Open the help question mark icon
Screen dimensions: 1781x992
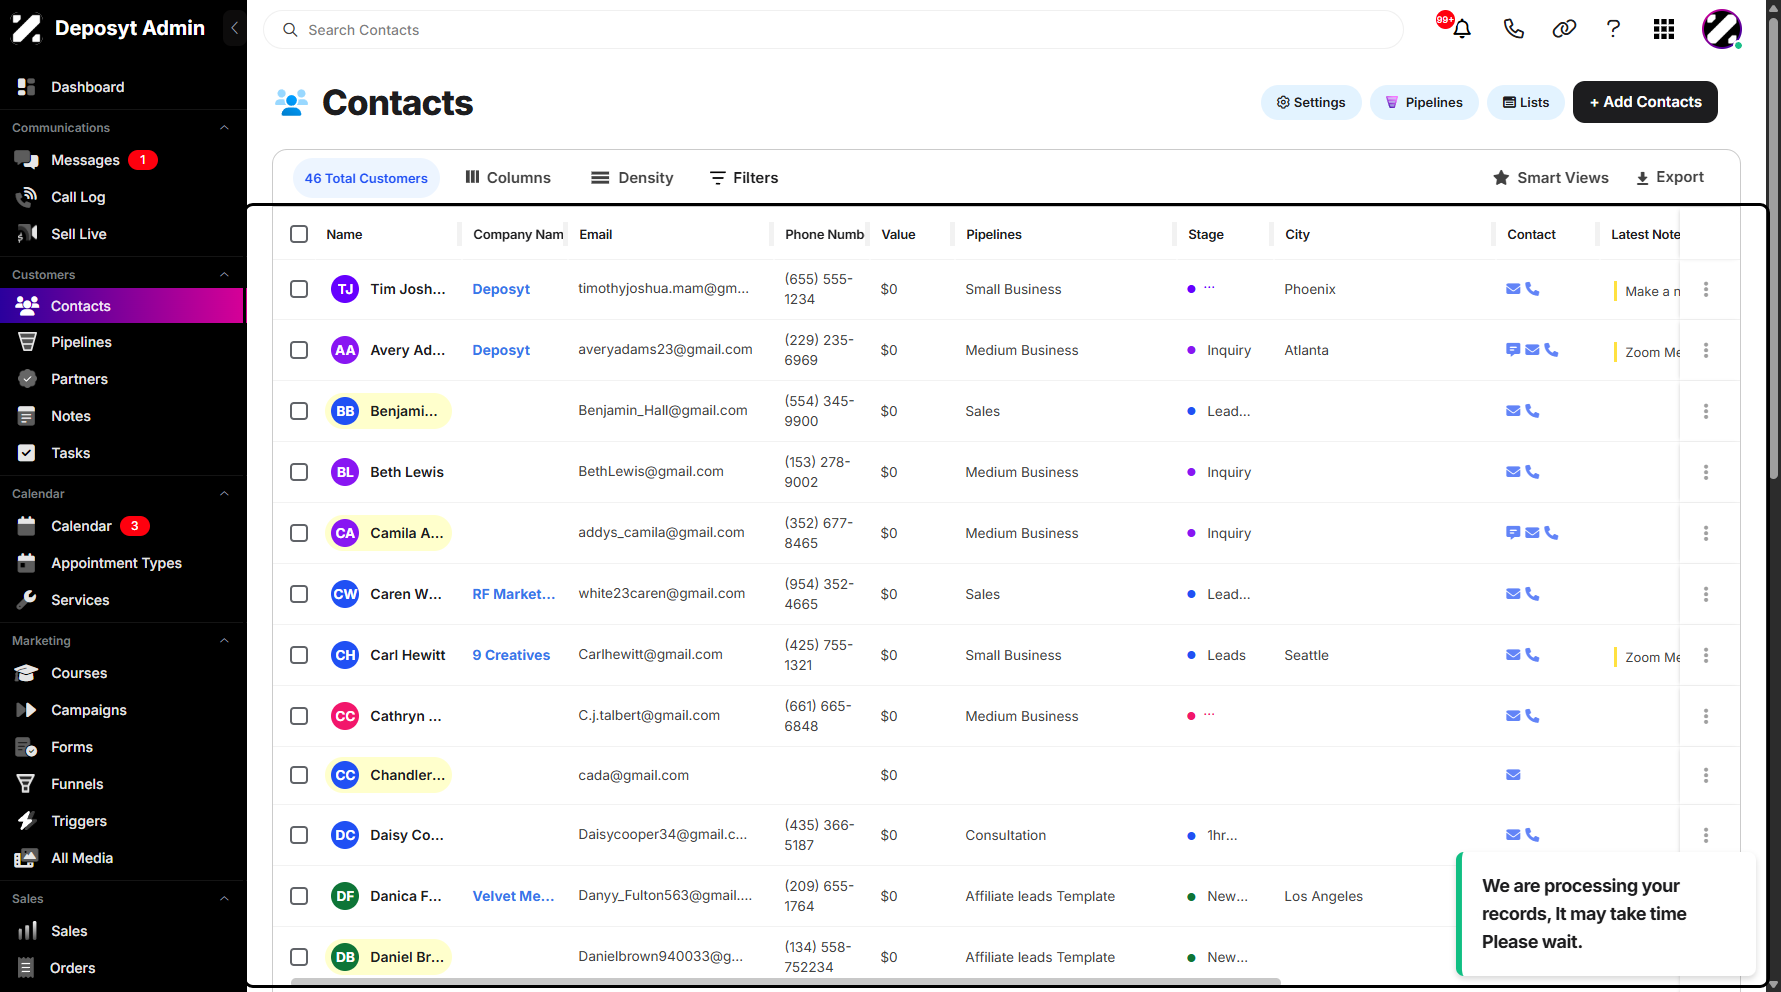click(x=1613, y=29)
